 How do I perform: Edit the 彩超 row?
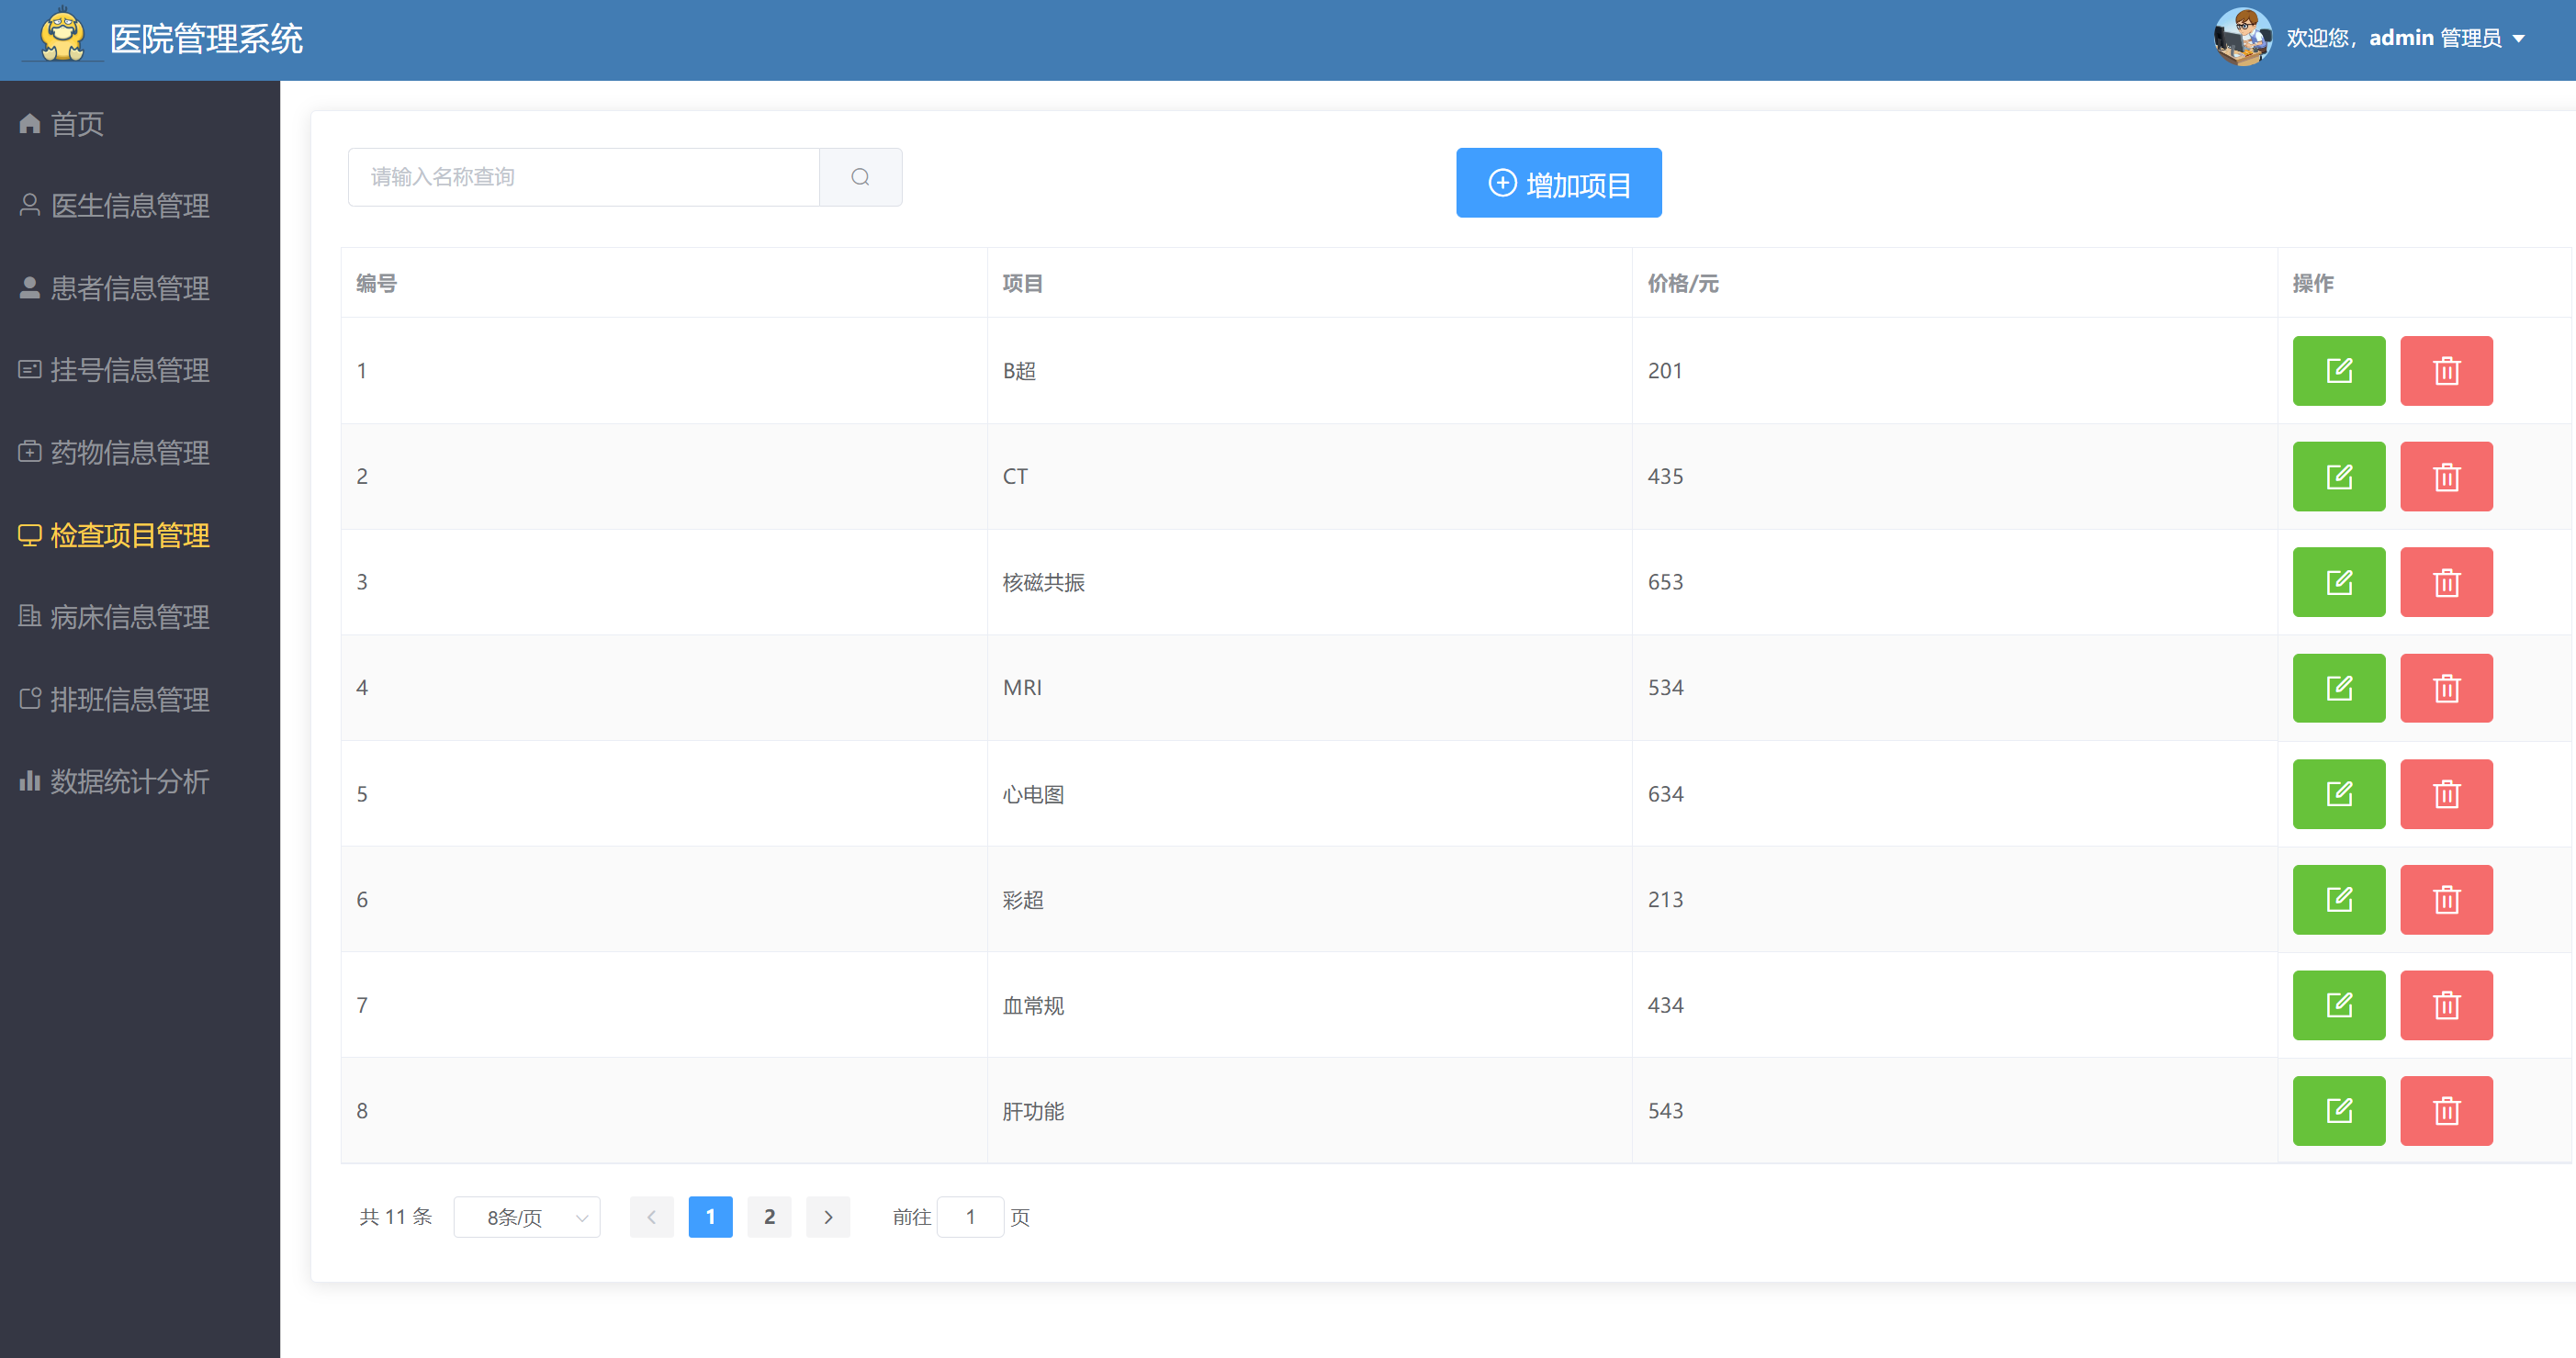pos(2338,900)
